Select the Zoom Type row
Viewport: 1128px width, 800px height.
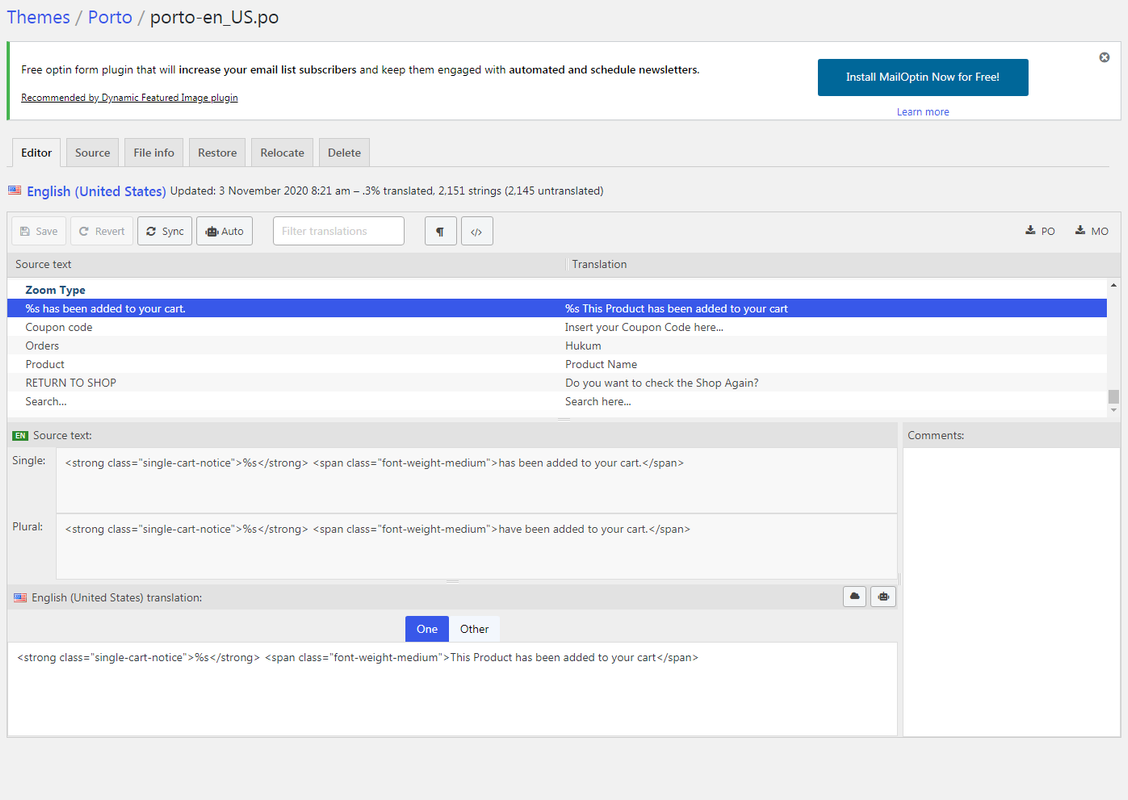pyautogui.click(x=557, y=290)
